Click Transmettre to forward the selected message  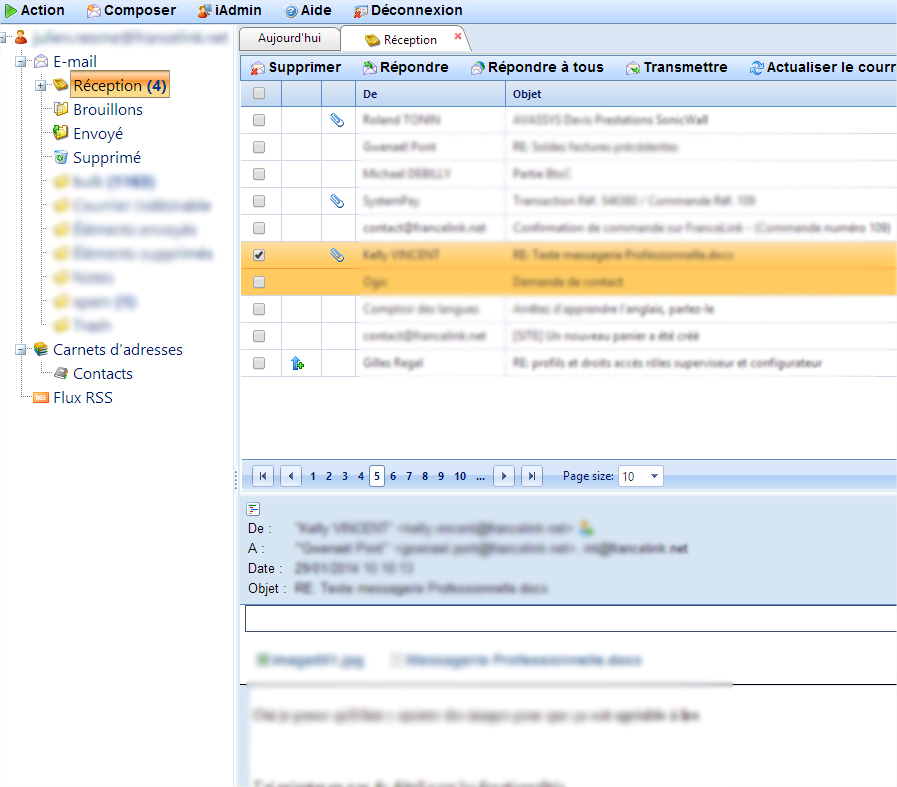coord(678,67)
